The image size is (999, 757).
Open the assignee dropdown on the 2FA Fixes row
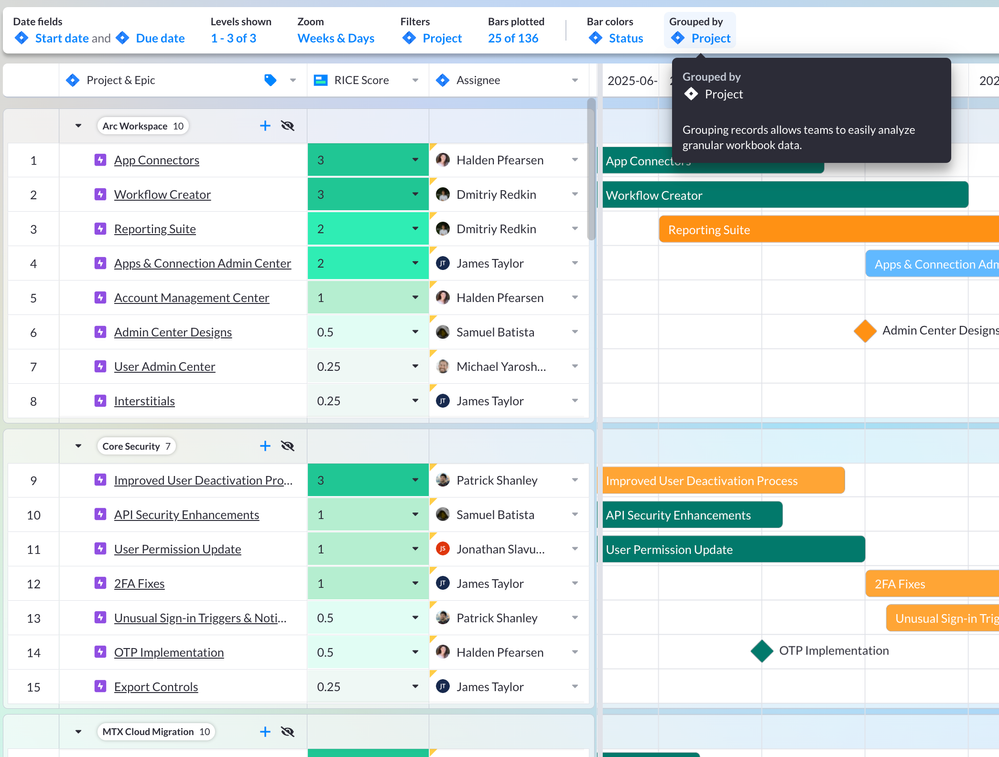coord(575,583)
